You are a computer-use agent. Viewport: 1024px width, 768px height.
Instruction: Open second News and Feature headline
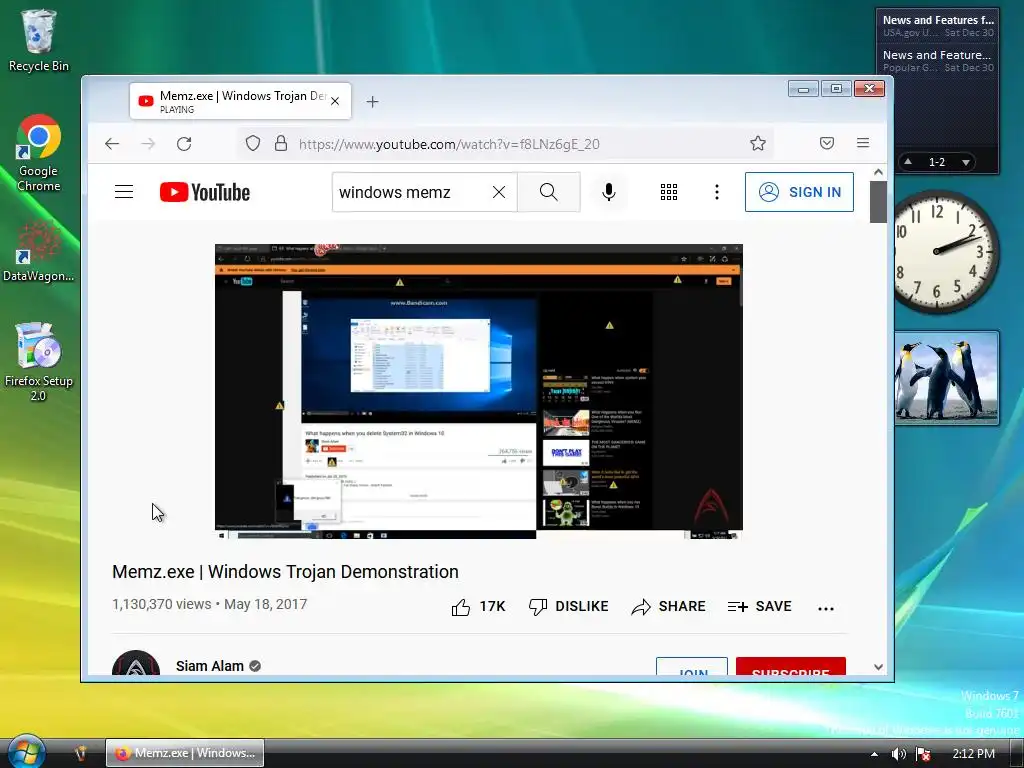pos(938,61)
